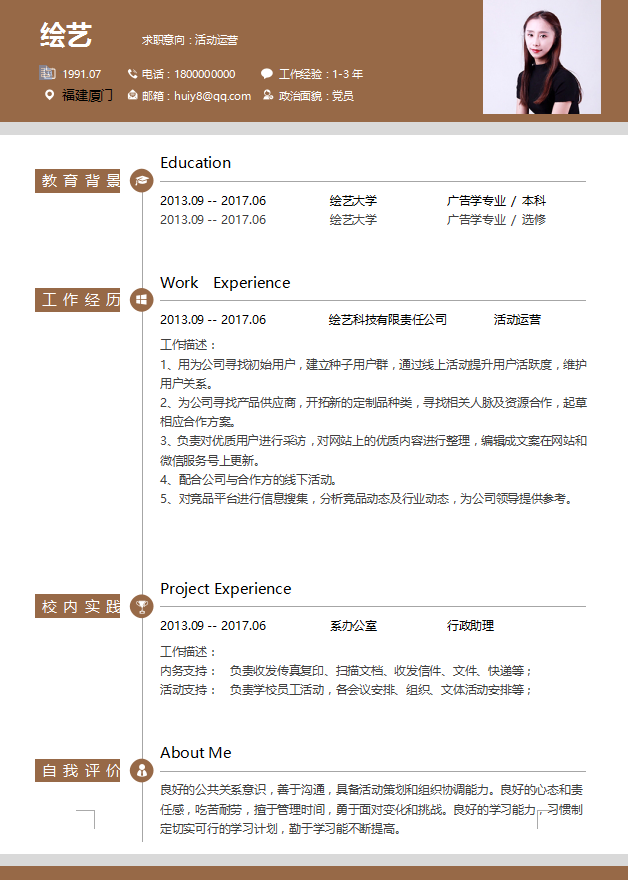Click the trophy icon beside Project Experience

click(142, 606)
